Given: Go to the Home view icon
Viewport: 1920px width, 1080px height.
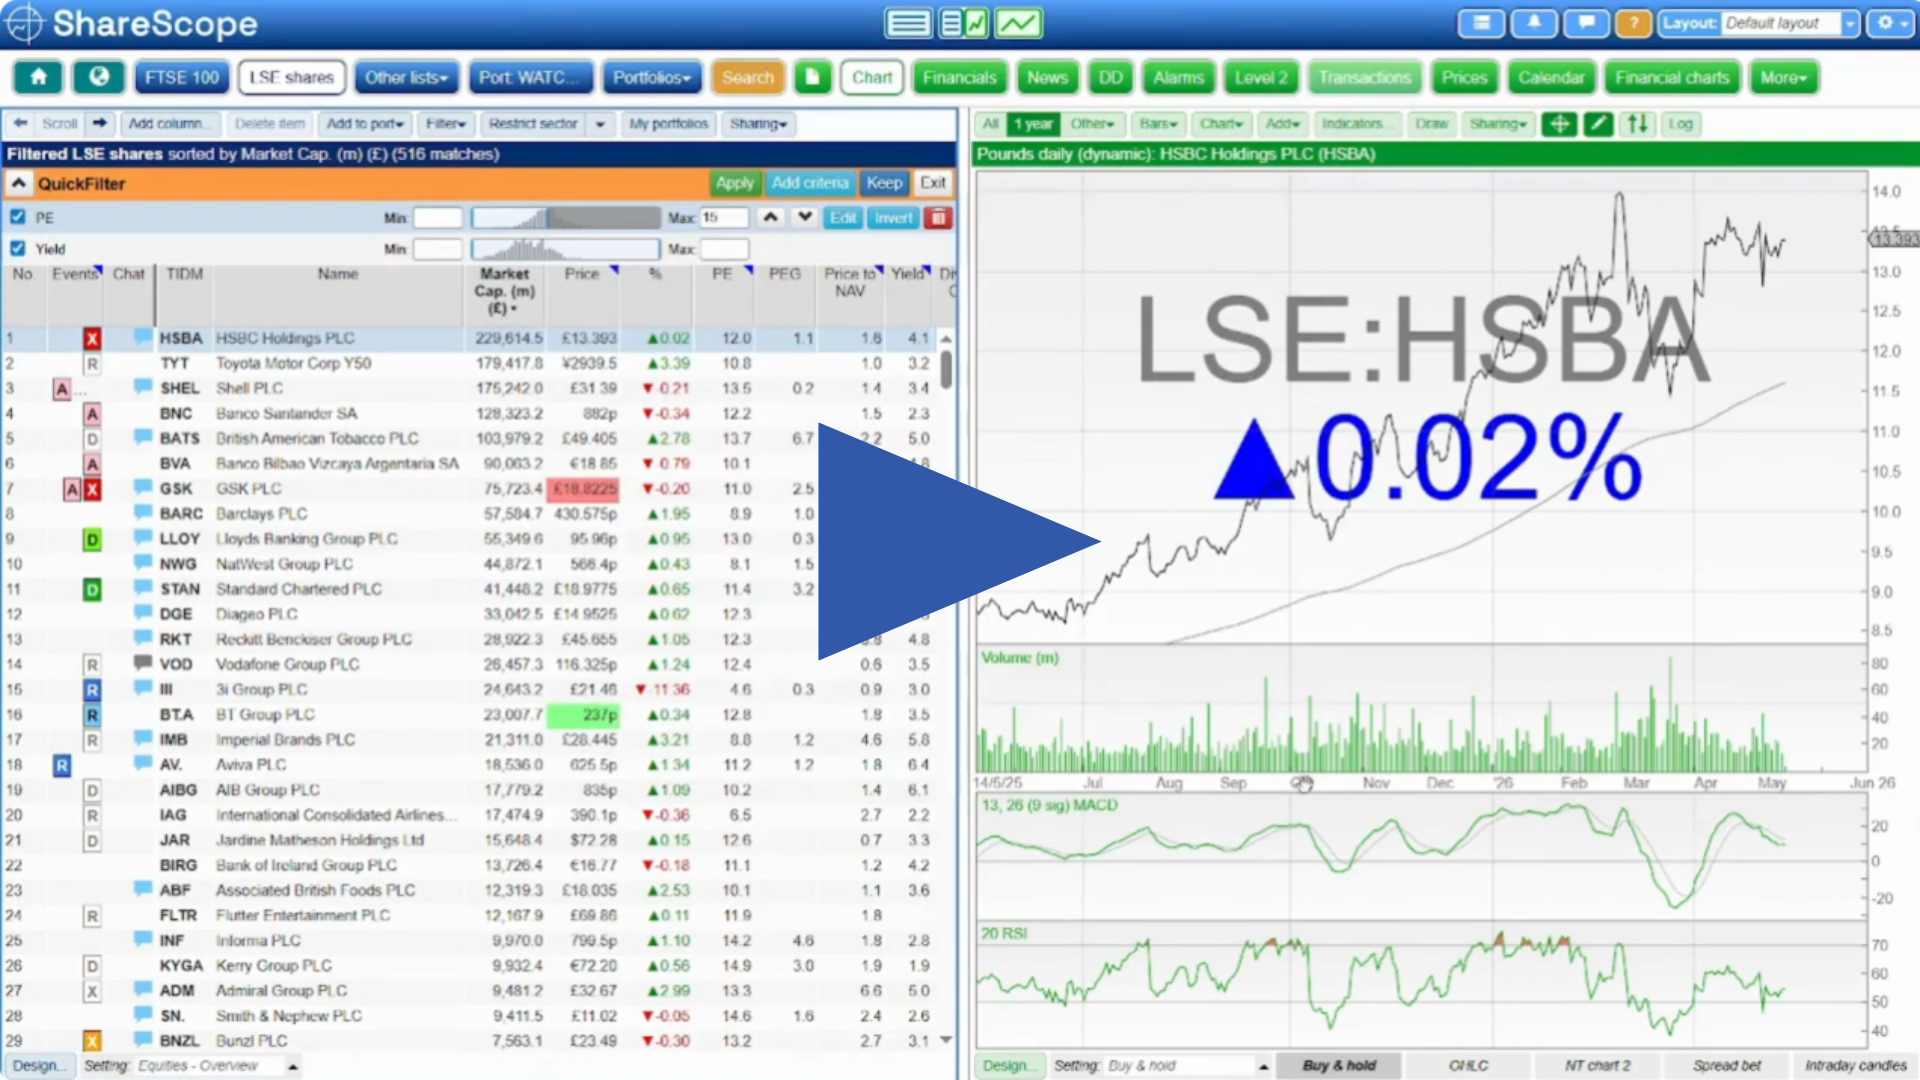Looking at the screenshot, I should [38, 77].
